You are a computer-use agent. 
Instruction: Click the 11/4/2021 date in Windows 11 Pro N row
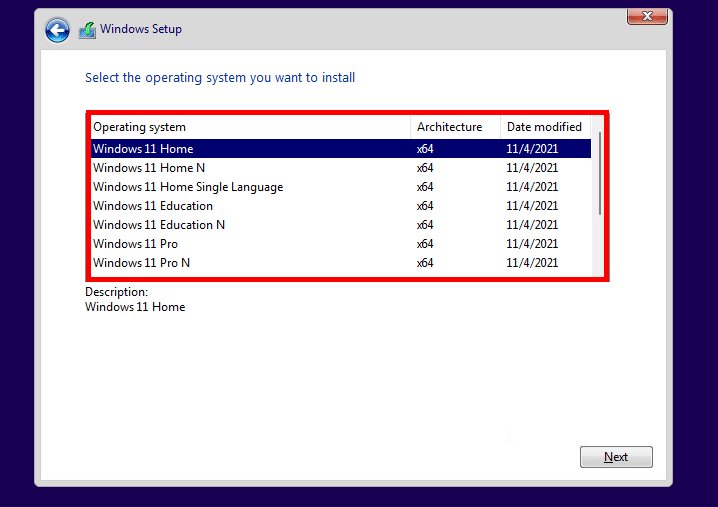532,263
